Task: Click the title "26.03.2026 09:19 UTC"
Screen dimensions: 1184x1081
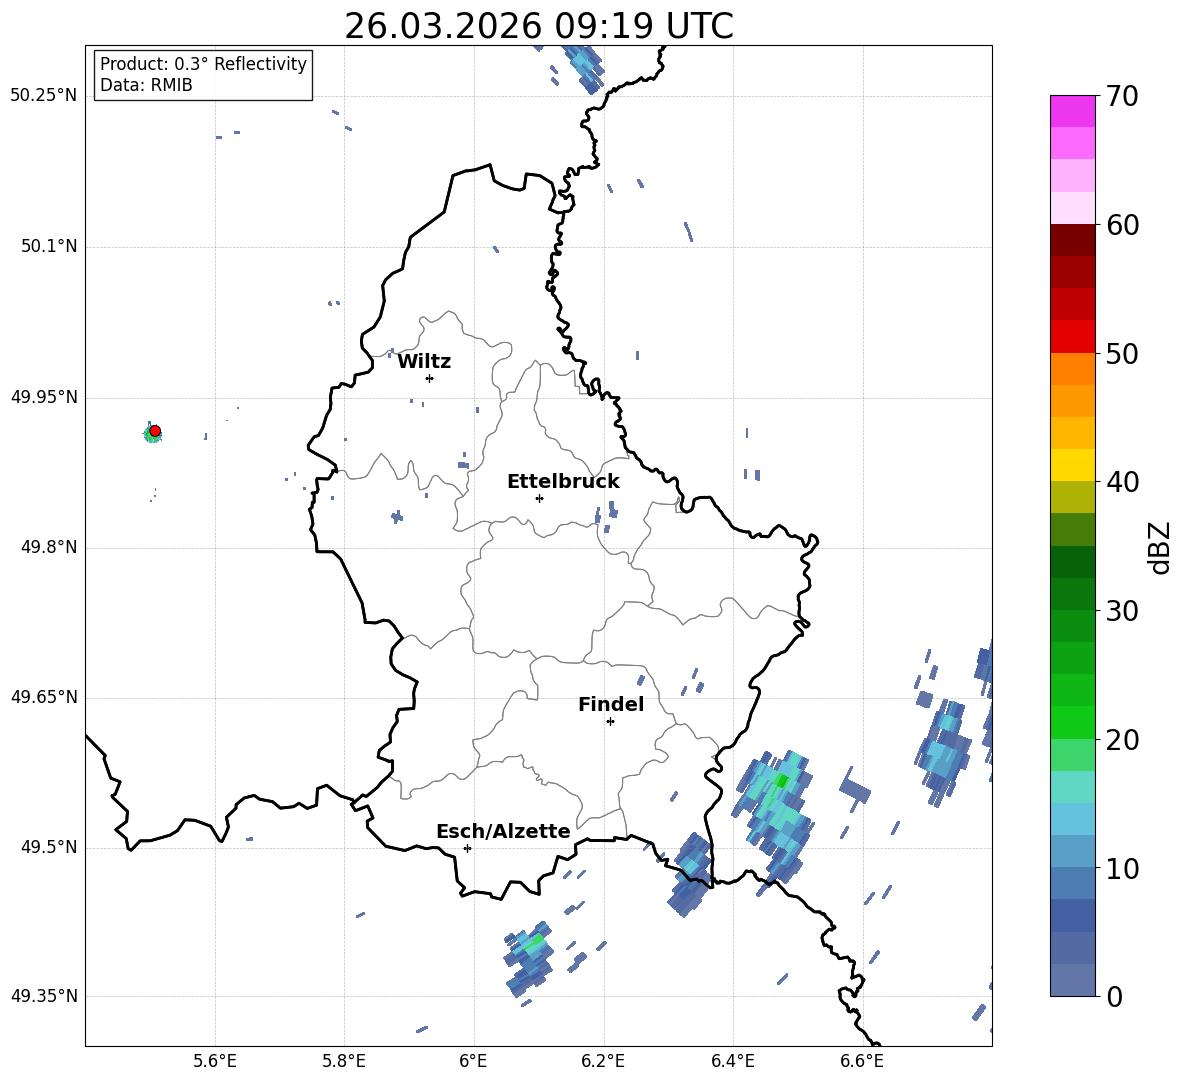Action: [538, 26]
